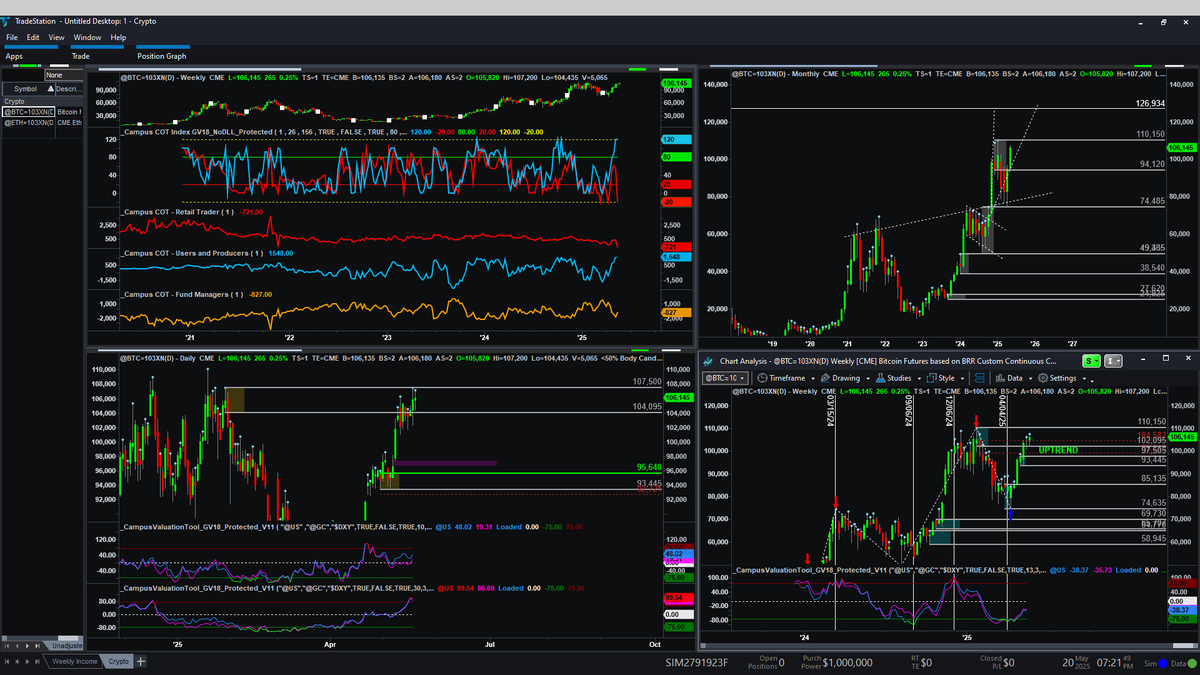Click the Data bar-chart icon

click(1000, 378)
